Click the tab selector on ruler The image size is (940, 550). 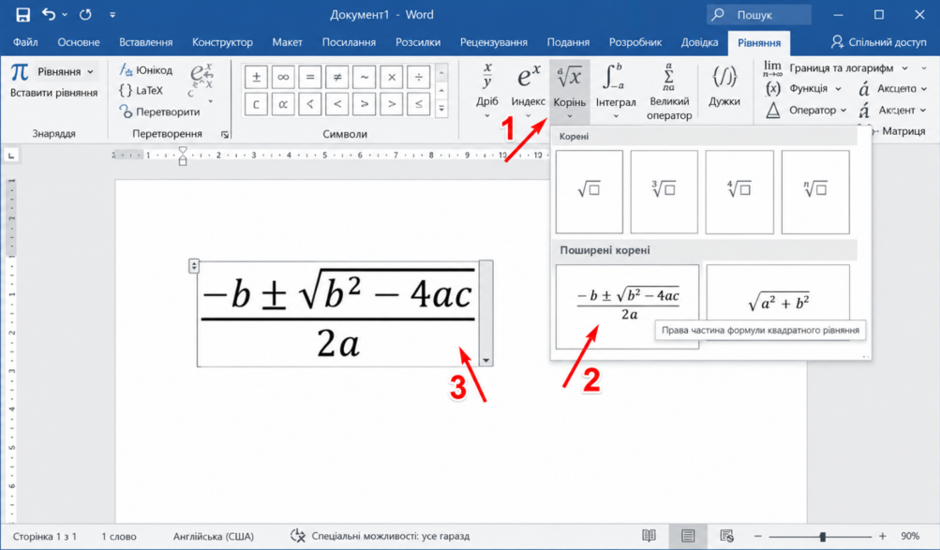click(x=11, y=156)
